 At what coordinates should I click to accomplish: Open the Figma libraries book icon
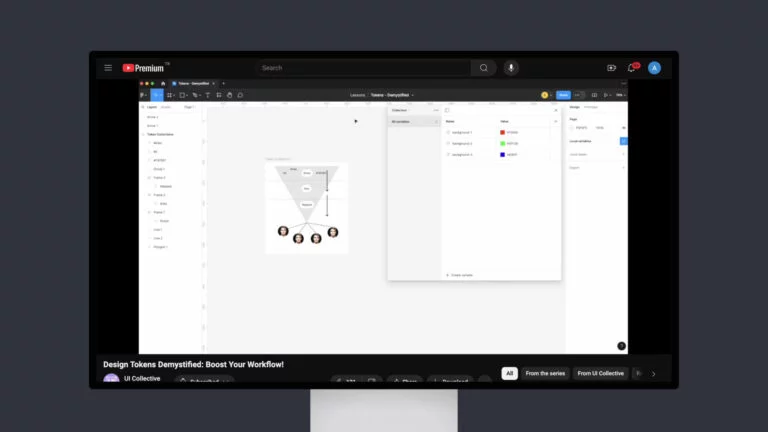coord(594,95)
